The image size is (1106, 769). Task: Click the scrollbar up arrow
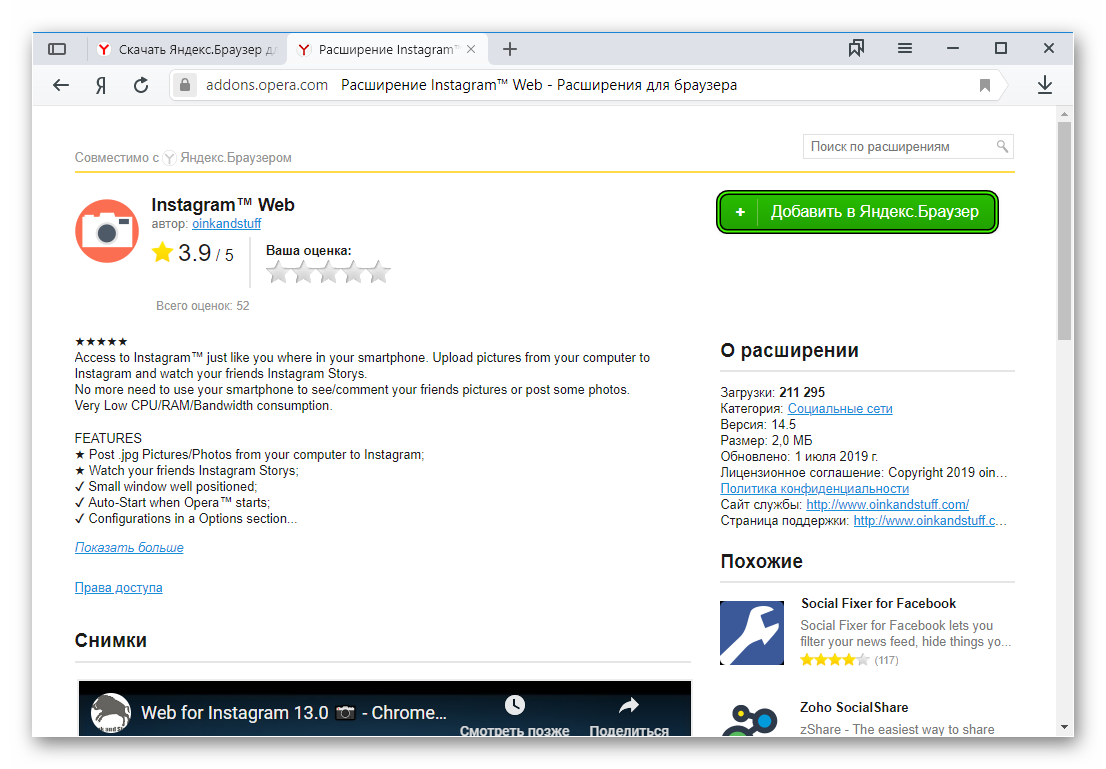[x=1064, y=114]
